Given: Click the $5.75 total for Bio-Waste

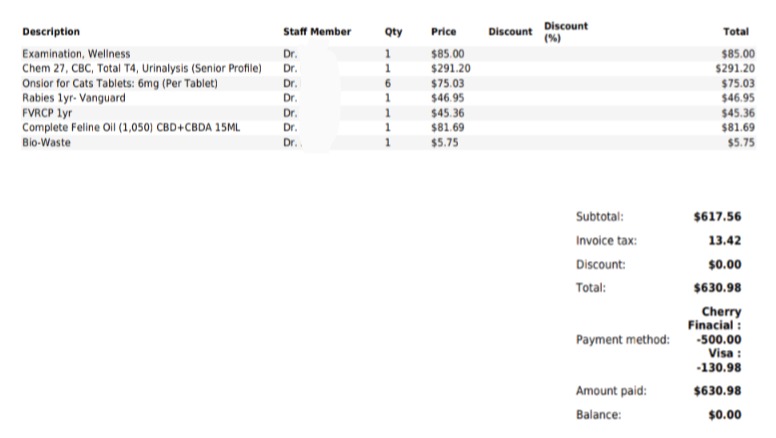Looking at the screenshot, I should [741, 143].
